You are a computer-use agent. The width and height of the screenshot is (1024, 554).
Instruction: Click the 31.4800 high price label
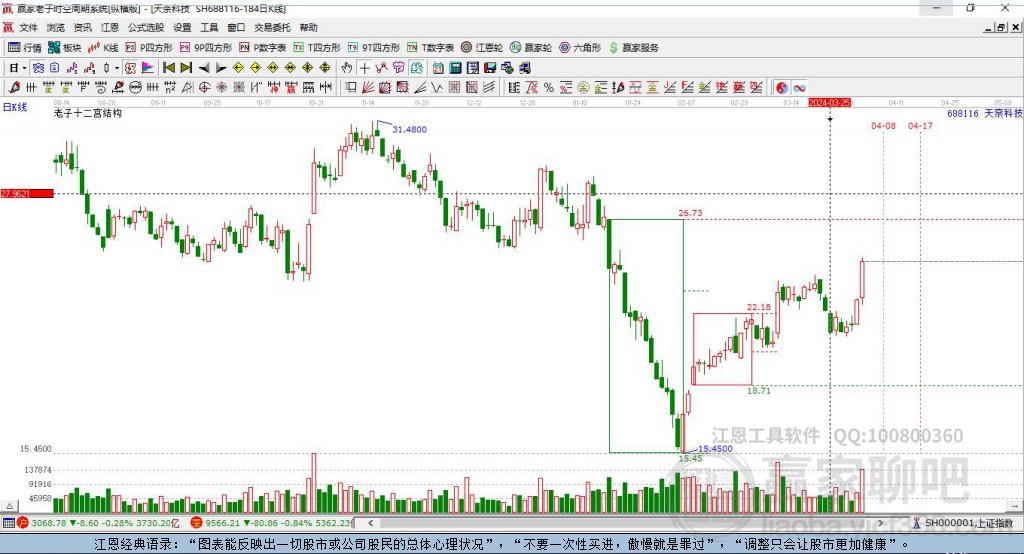pos(409,129)
